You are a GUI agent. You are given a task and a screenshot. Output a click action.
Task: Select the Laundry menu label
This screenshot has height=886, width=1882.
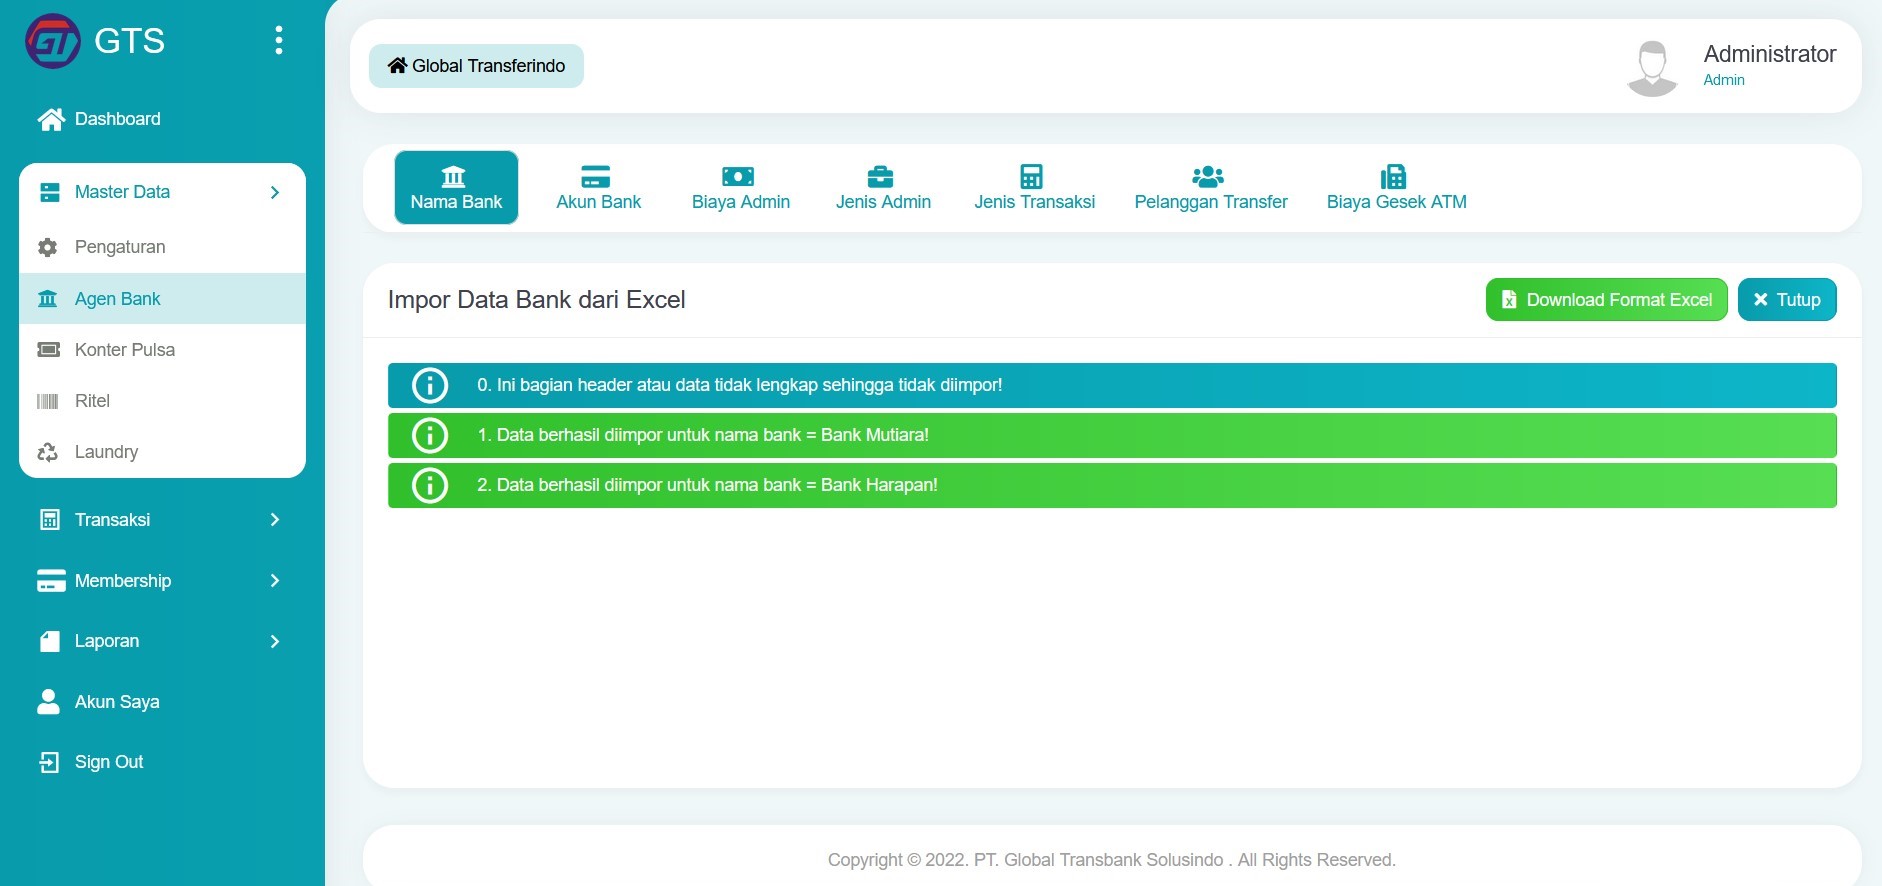coord(106,452)
